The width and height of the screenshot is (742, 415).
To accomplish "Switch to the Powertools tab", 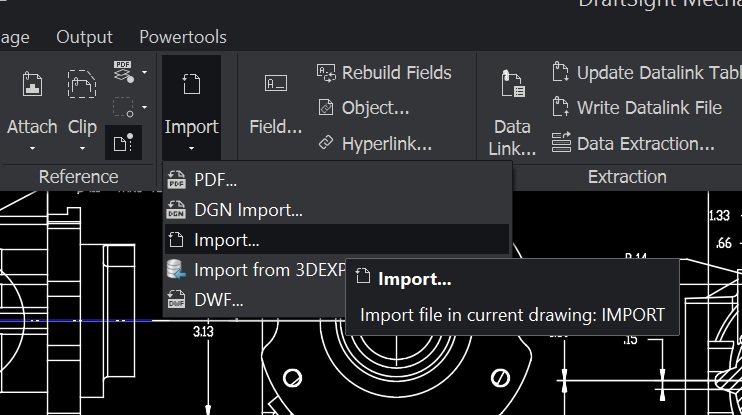I will (183, 37).
